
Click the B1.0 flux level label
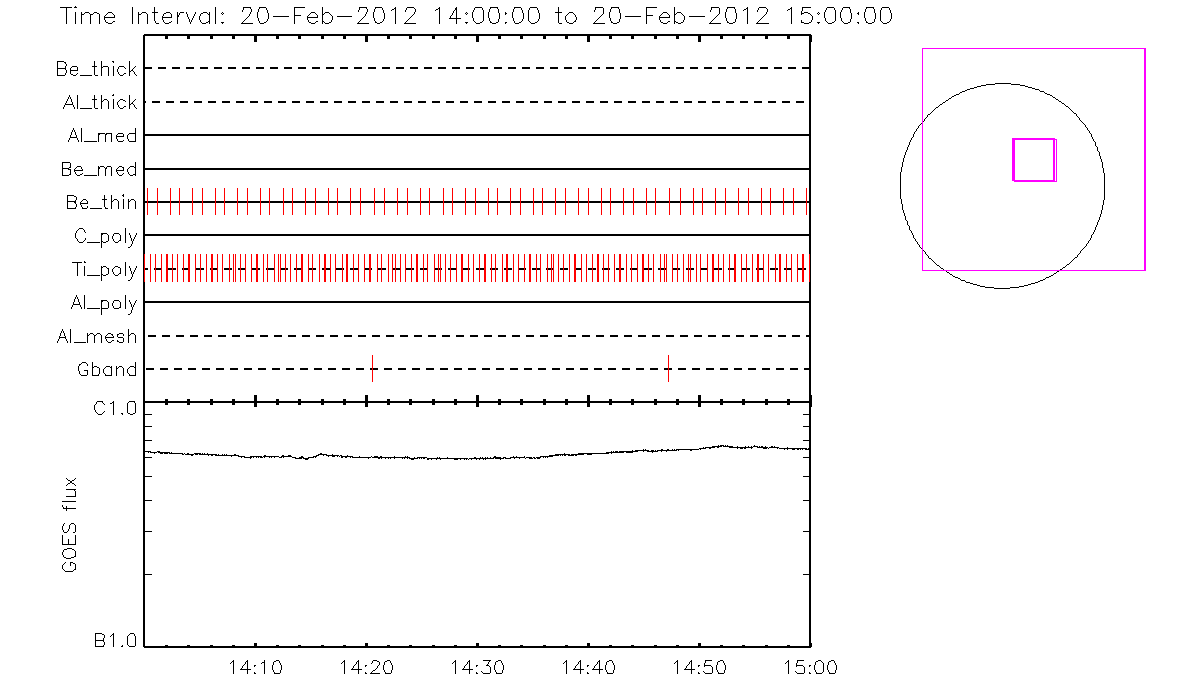pyautogui.click(x=115, y=641)
